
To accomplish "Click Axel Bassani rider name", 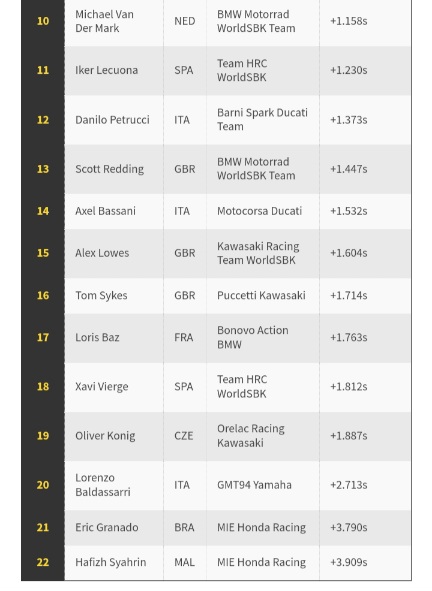I will 105,211.
